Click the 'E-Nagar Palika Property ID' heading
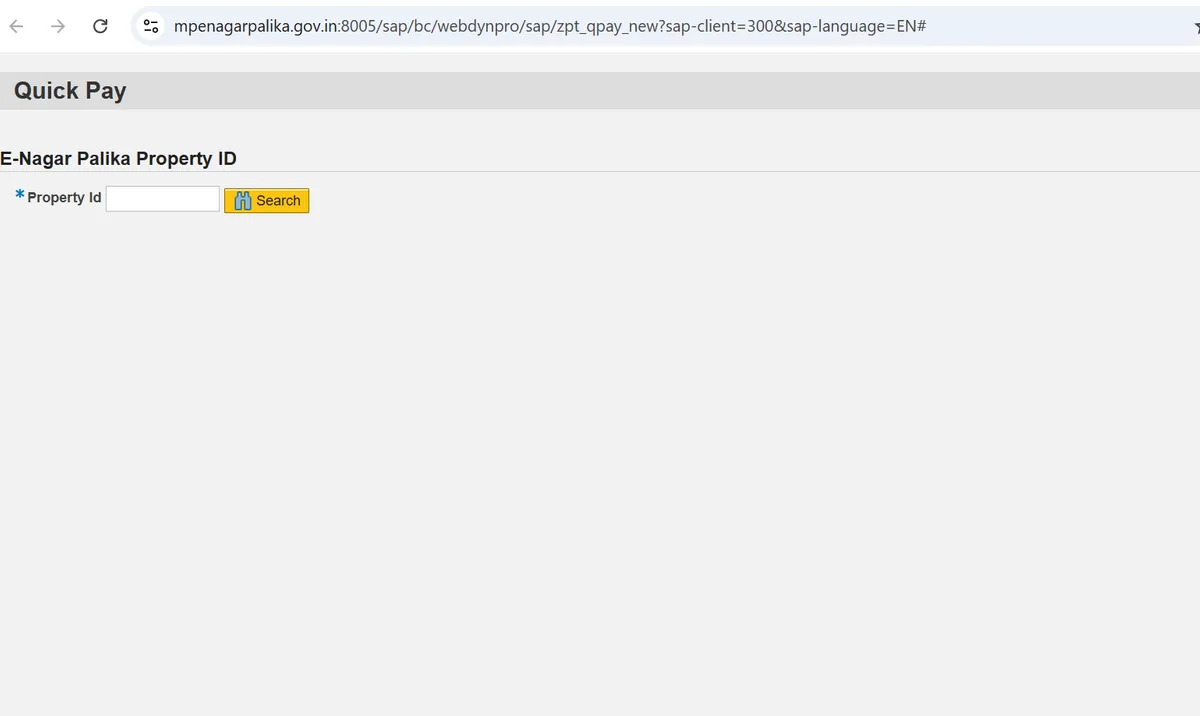Viewport: 1200px width, 716px height. coord(118,159)
